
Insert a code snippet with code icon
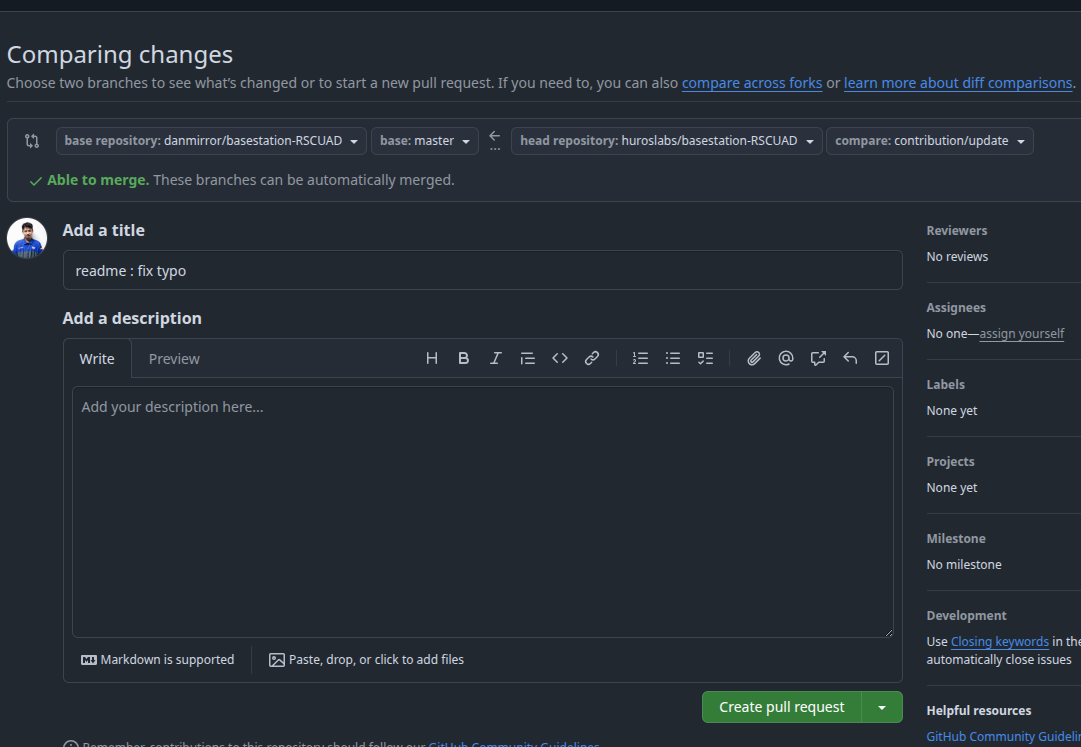560,358
